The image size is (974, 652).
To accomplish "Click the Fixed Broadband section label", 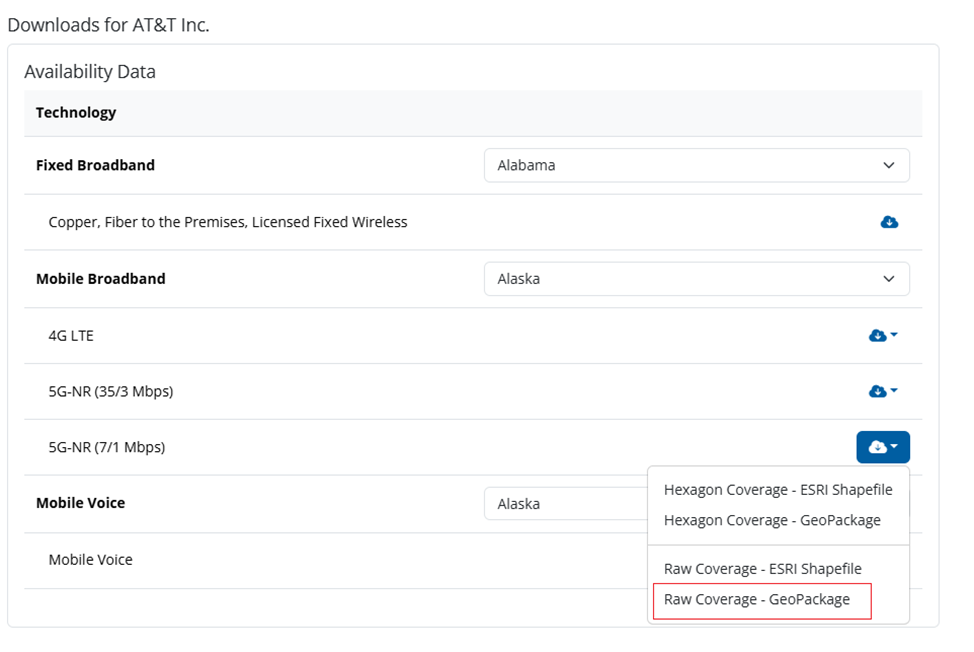I will coord(95,165).
